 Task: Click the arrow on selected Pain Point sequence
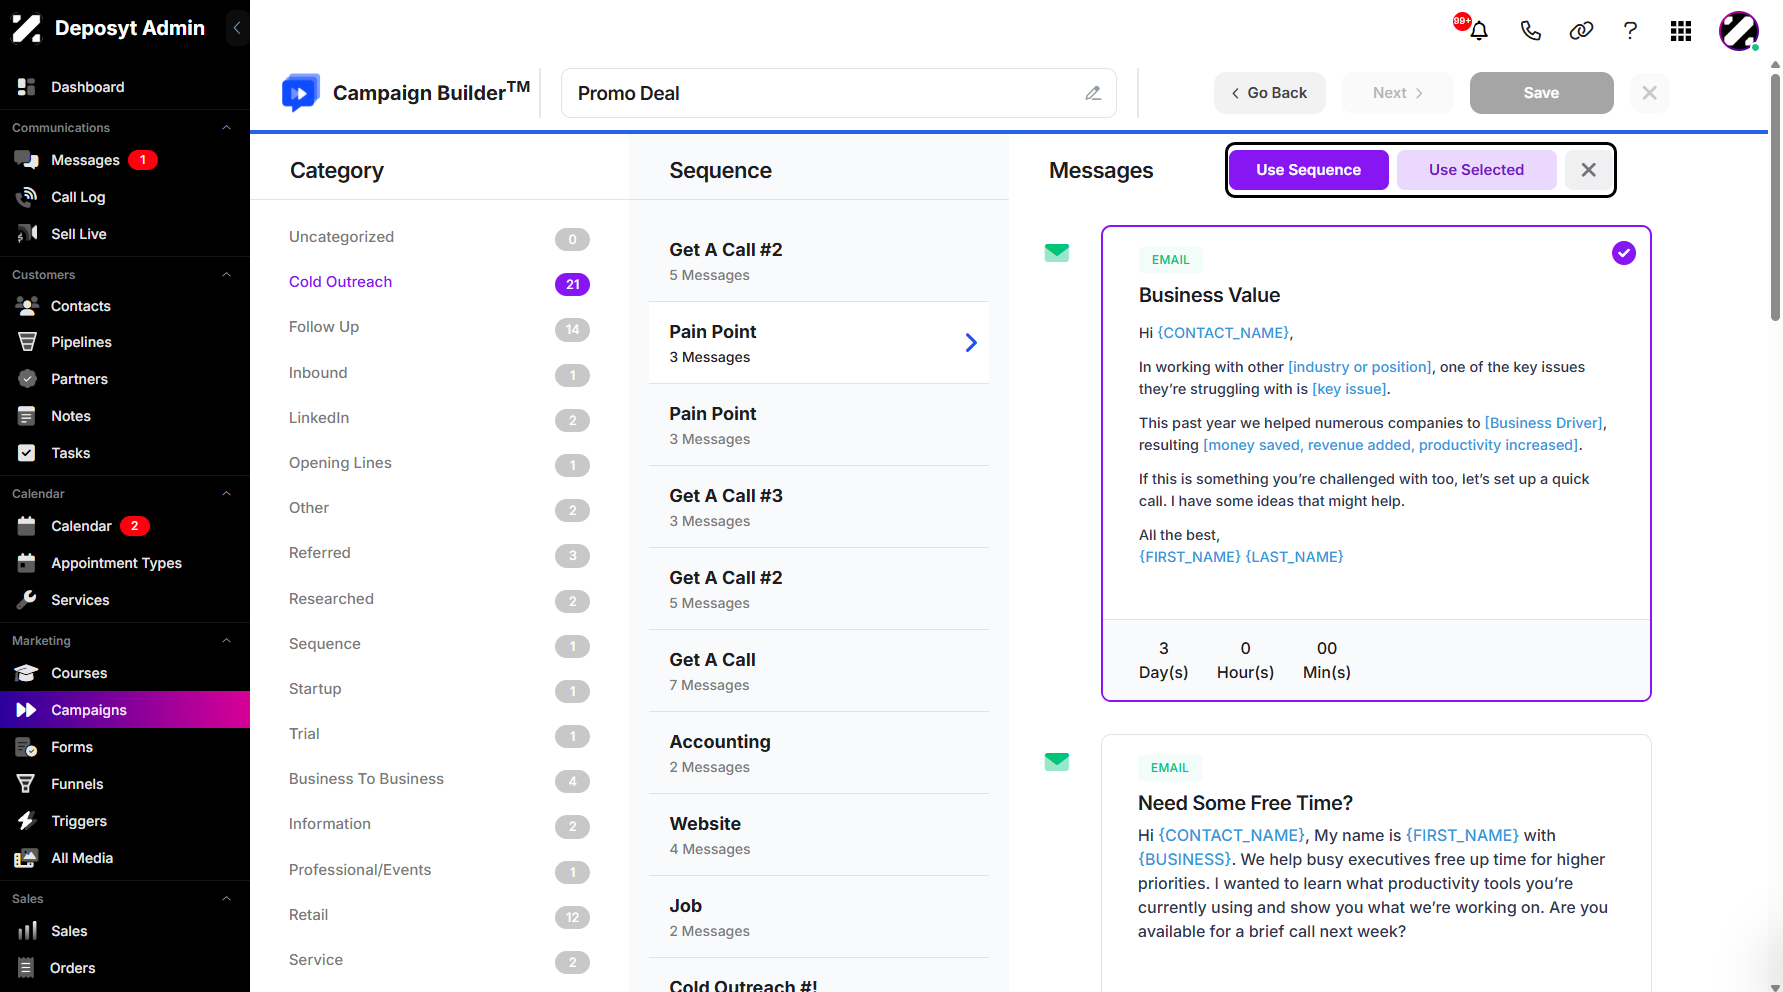pos(971,343)
